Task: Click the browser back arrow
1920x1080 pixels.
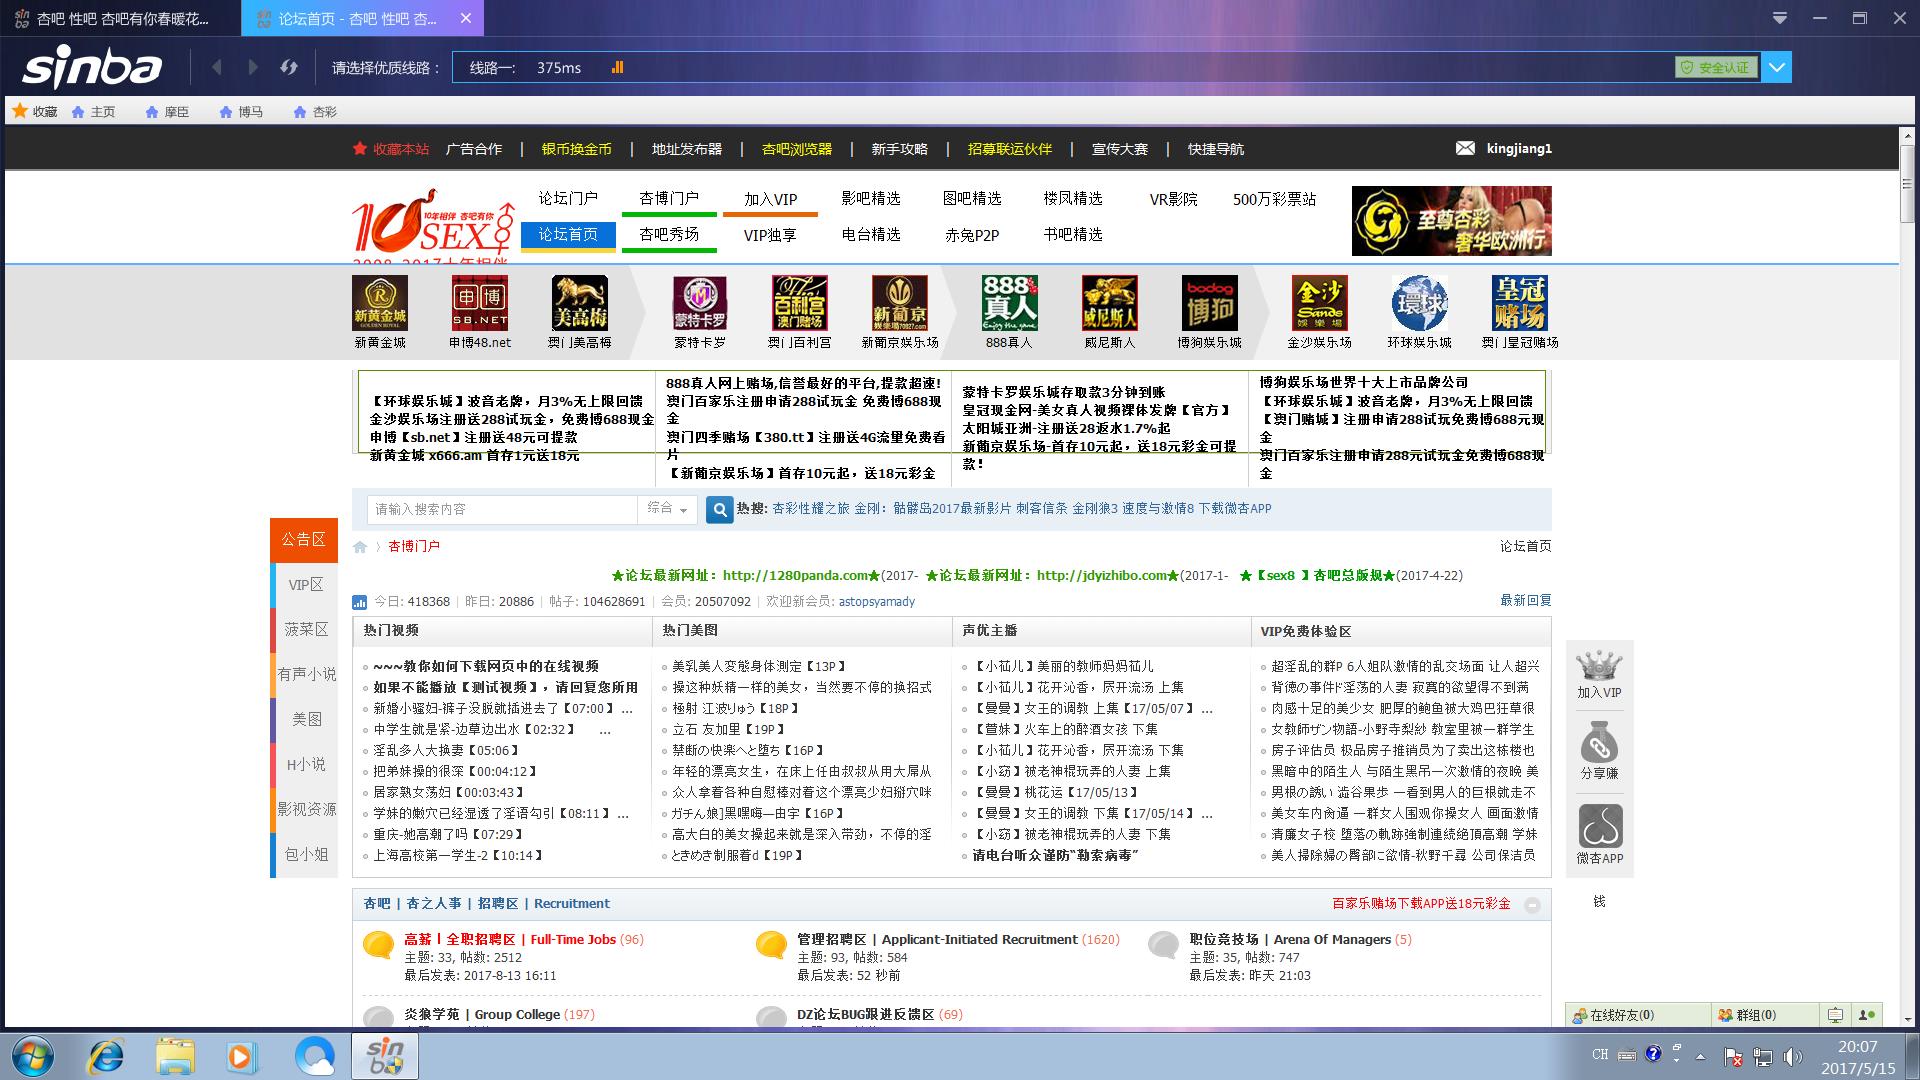Action: [217, 67]
